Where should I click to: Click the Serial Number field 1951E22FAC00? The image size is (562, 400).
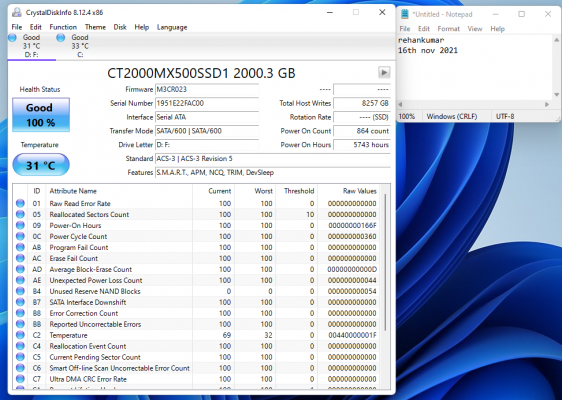click(x=207, y=103)
